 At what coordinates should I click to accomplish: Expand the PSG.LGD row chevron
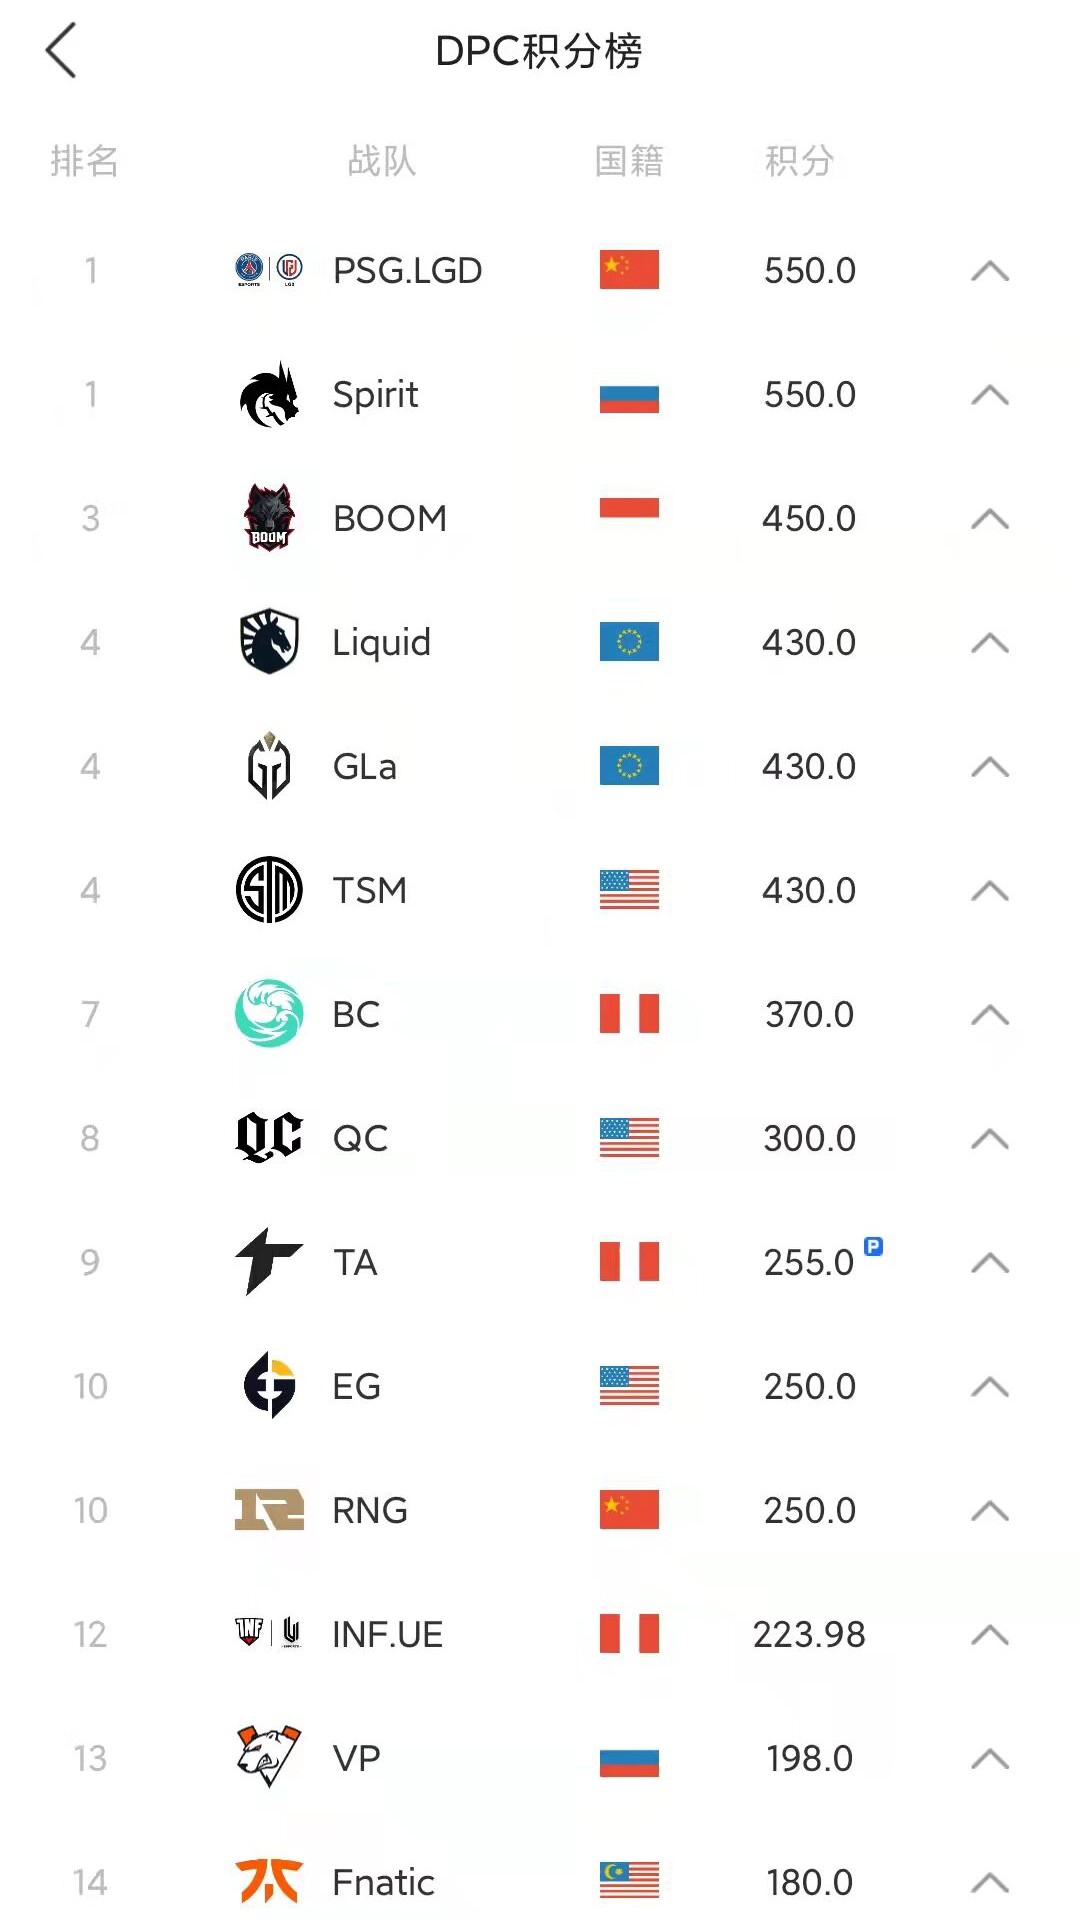click(989, 271)
